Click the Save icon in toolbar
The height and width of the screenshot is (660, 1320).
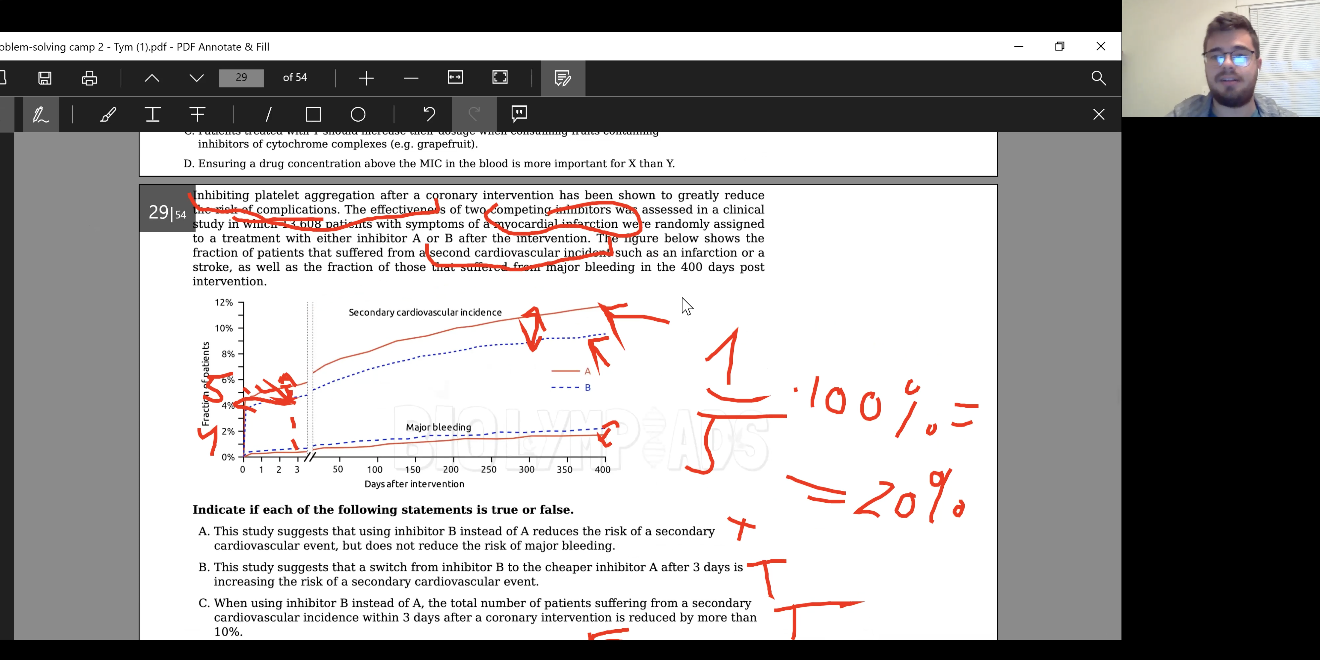click(45, 78)
